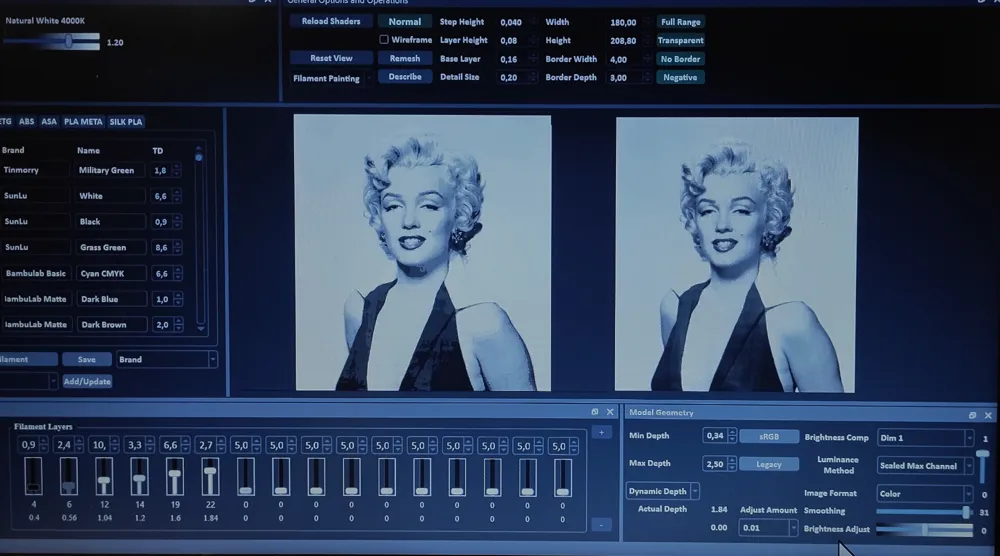Click the left Marilyn preview image
Viewport: 1000px width, 556px height.
(422, 252)
